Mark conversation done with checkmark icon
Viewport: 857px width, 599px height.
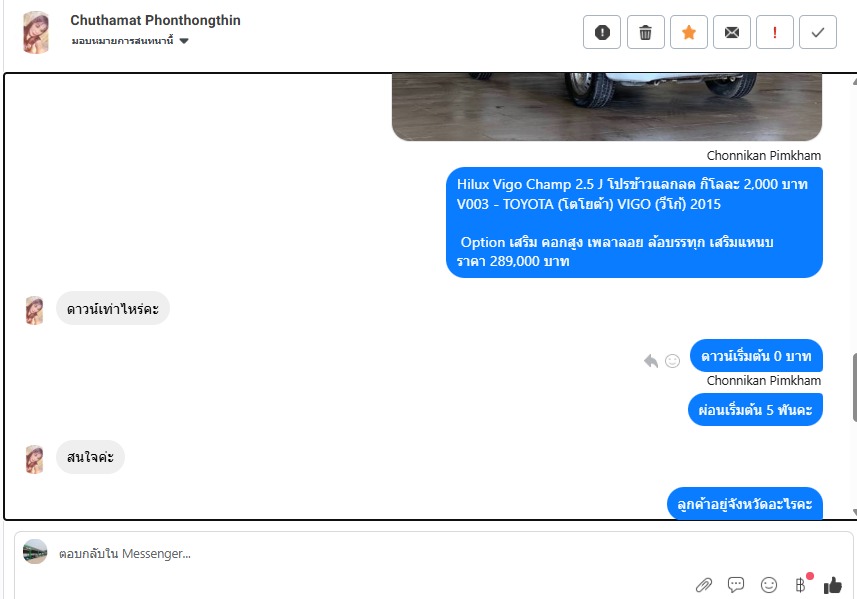(818, 32)
